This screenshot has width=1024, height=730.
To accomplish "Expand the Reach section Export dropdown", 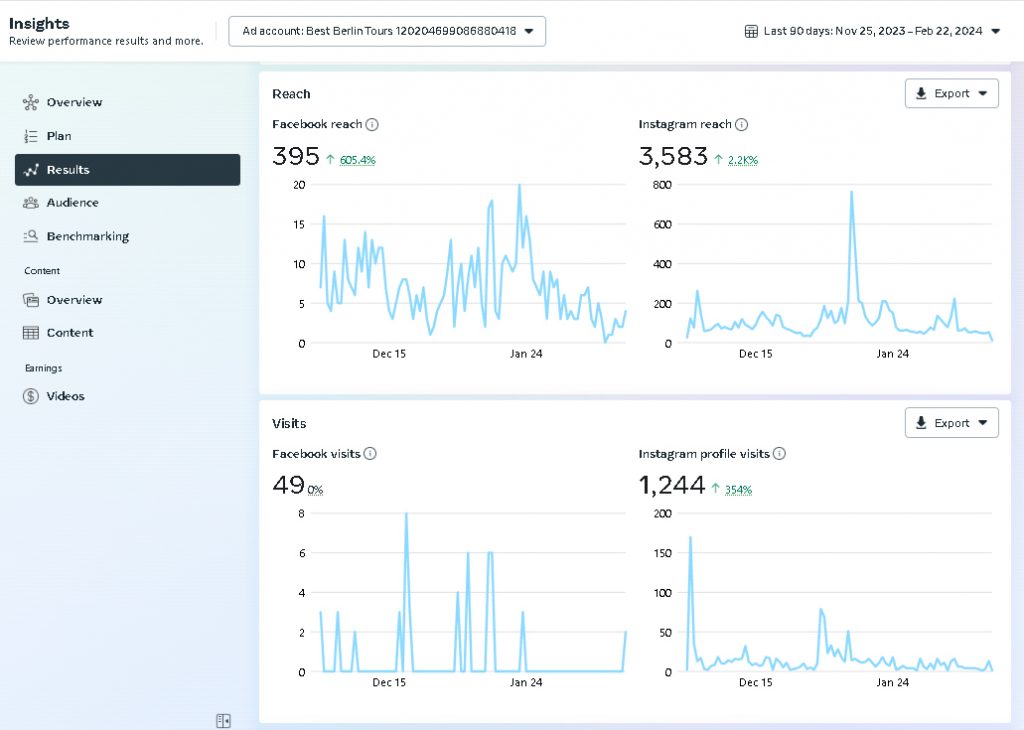I will point(951,94).
